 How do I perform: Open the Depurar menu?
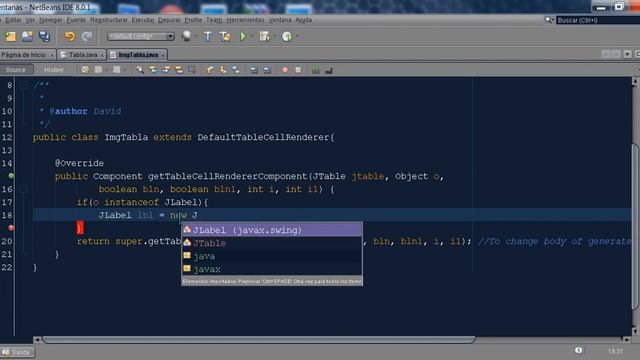click(x=169, y=20)
